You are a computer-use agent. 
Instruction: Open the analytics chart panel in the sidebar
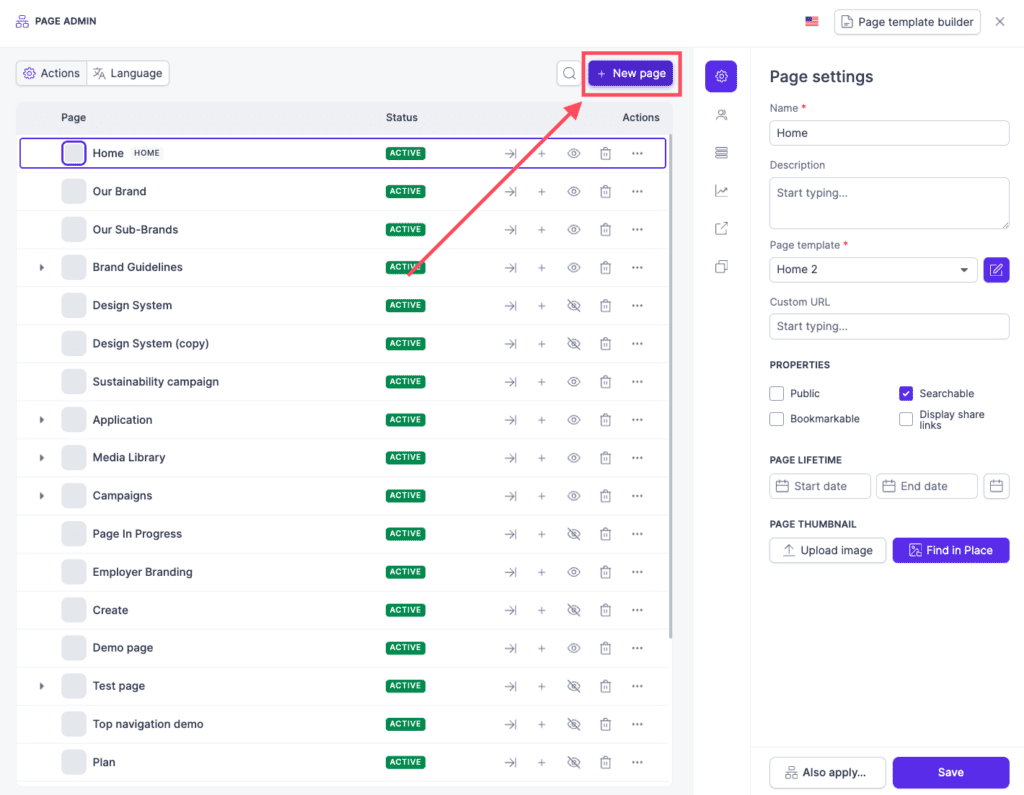[x=721, y=190]
